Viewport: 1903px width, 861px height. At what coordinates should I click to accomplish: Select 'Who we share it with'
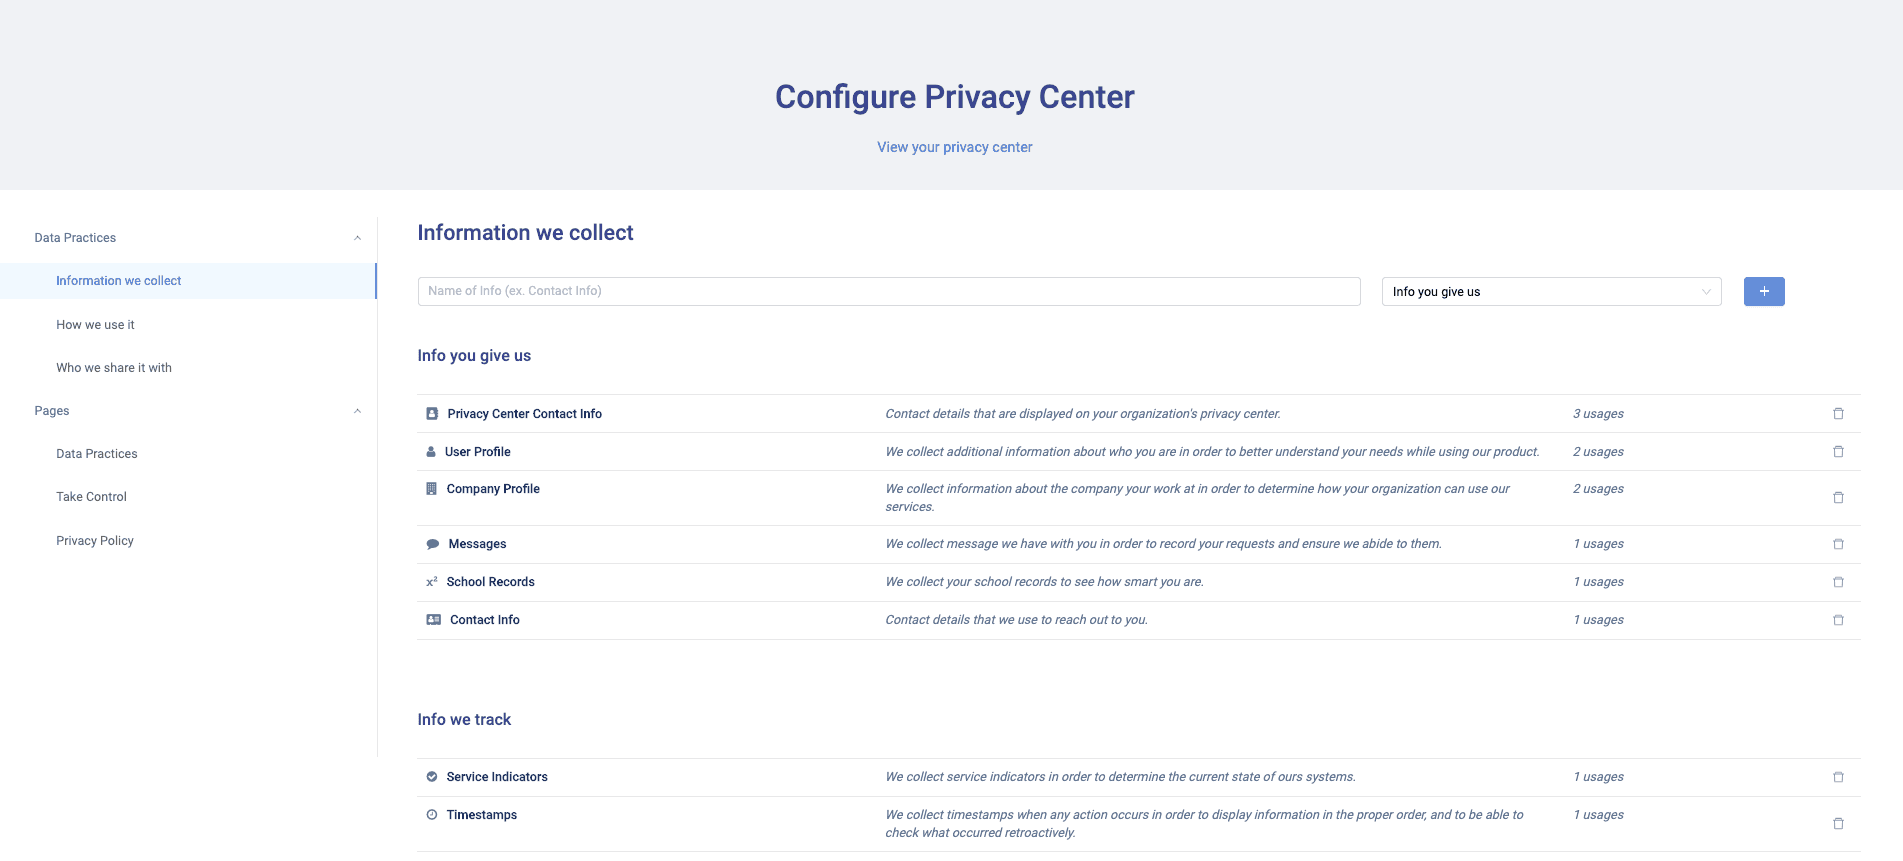pyautogui.click(x=114, y=368)
